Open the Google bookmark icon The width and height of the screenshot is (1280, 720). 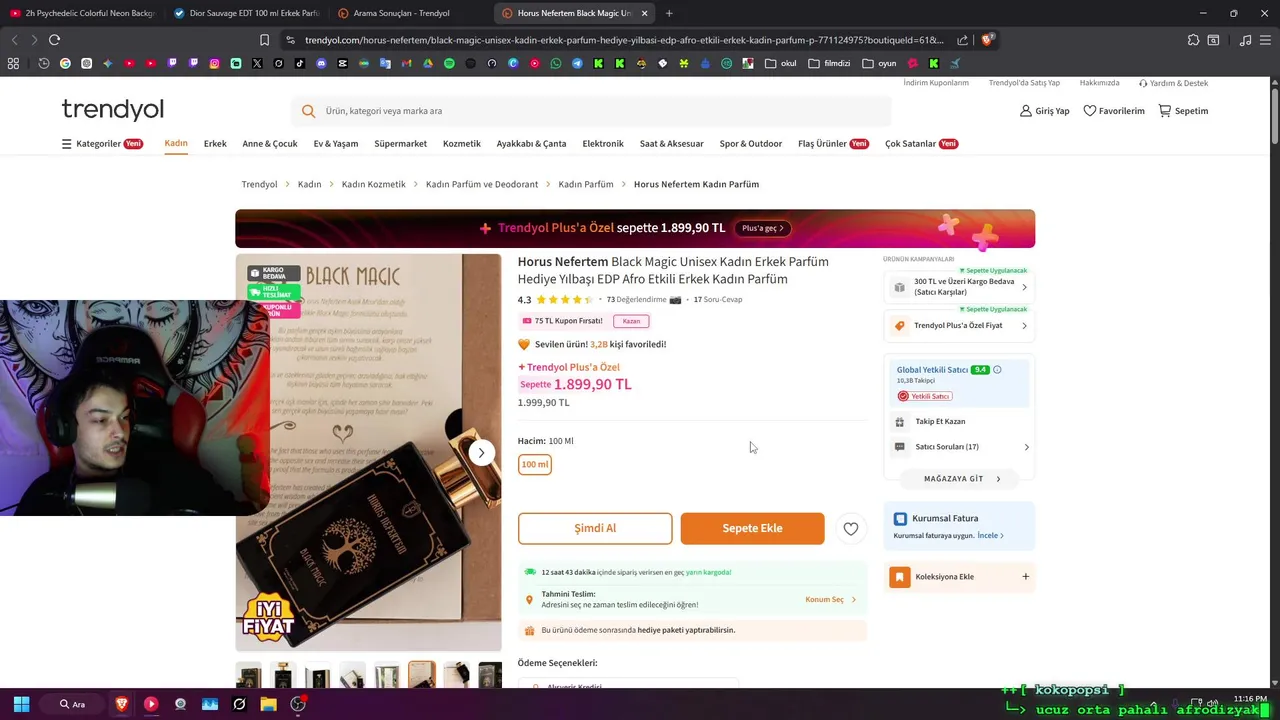pos(65,63)
